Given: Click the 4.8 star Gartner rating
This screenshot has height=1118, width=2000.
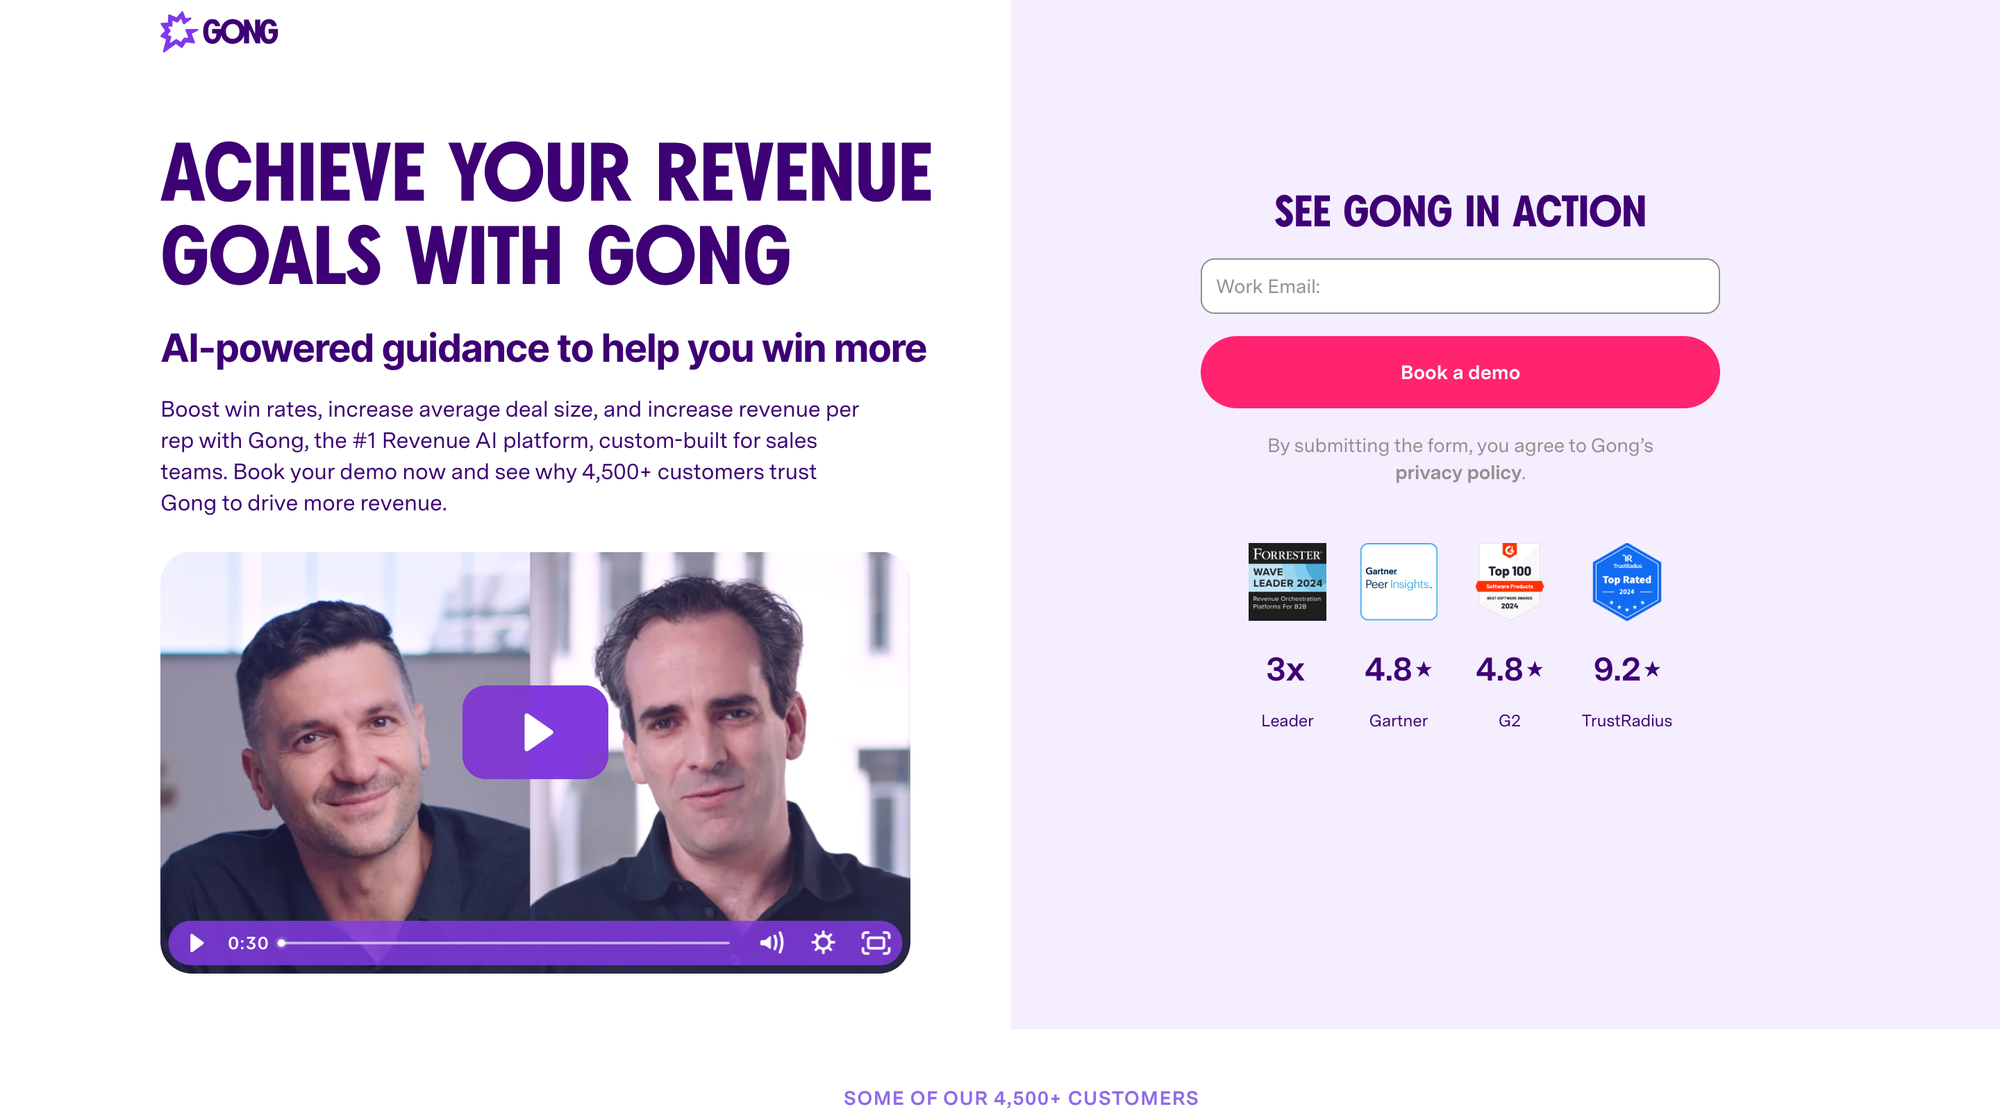Looking at the screenshot, I should tap(1398, 669).
